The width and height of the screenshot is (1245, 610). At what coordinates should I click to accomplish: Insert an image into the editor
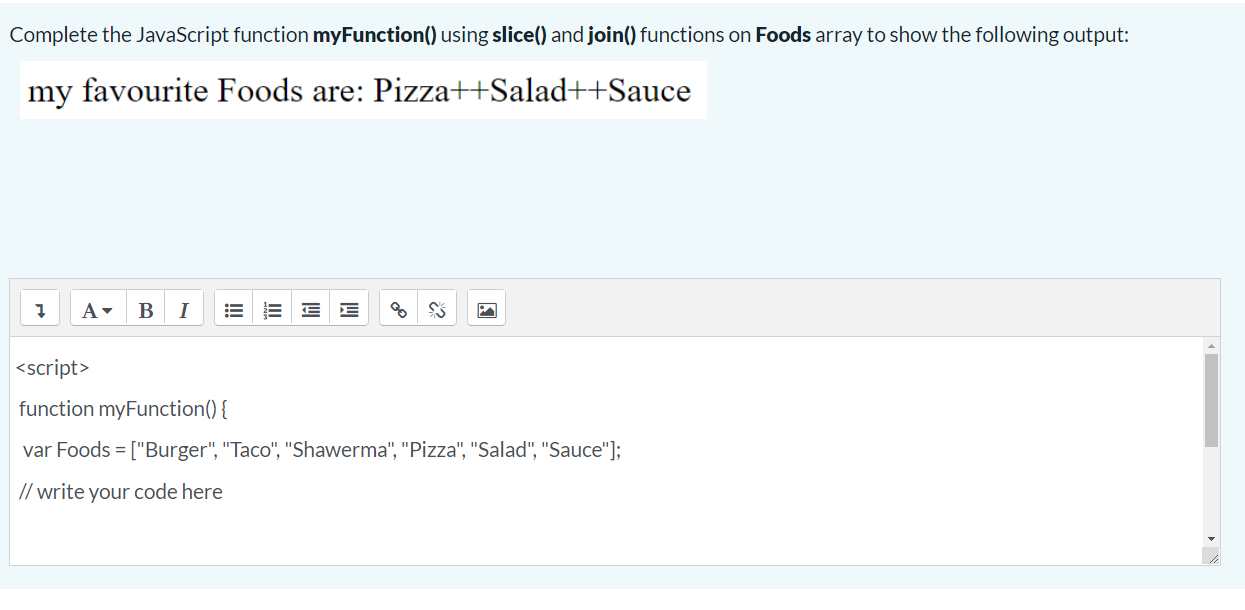487,309
